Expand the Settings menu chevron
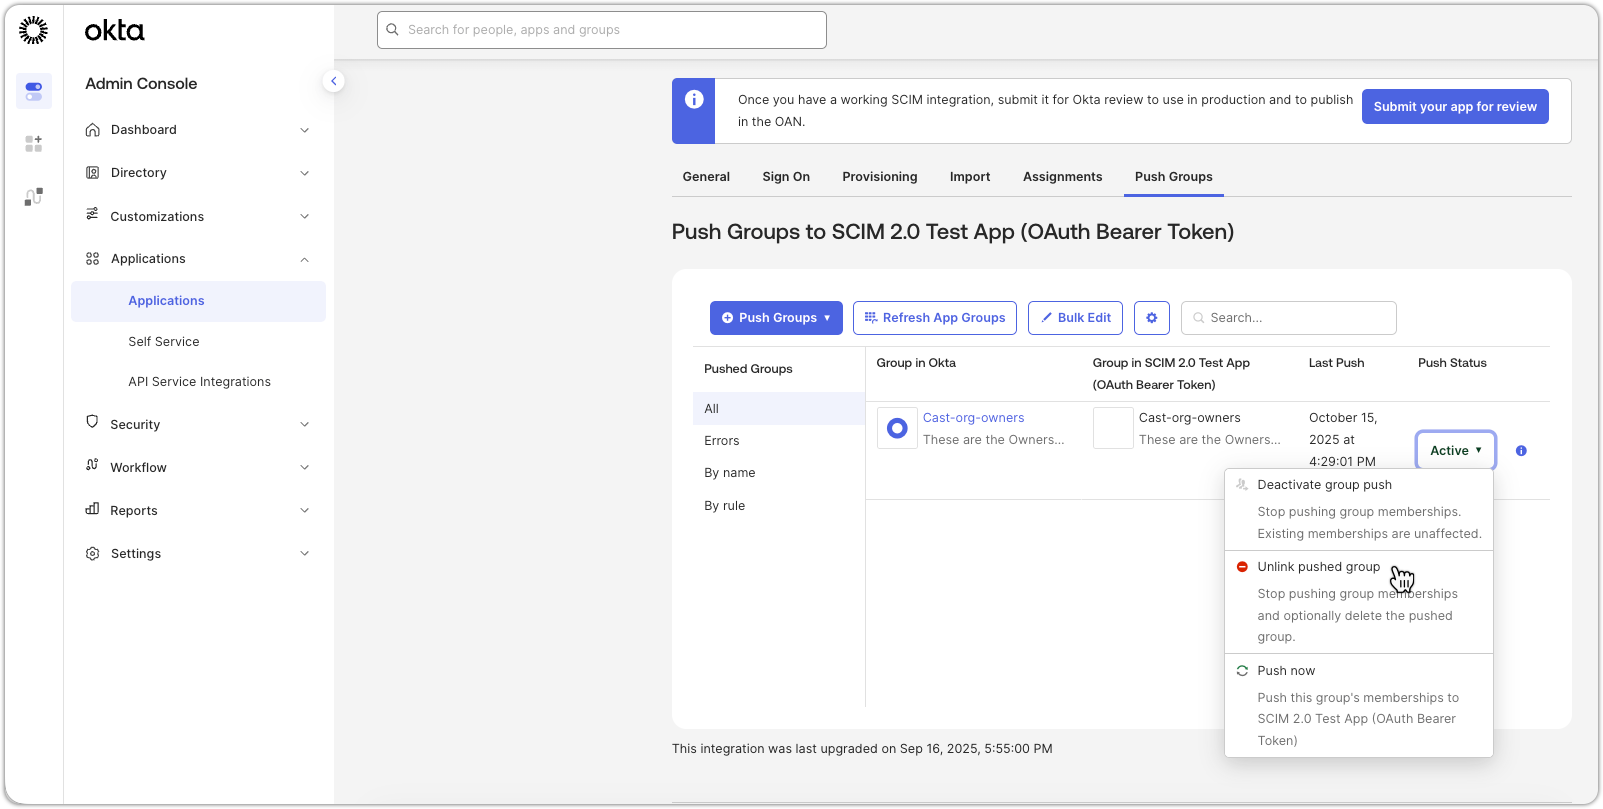This screenshot has height=809, width=1603. (305, 553)
